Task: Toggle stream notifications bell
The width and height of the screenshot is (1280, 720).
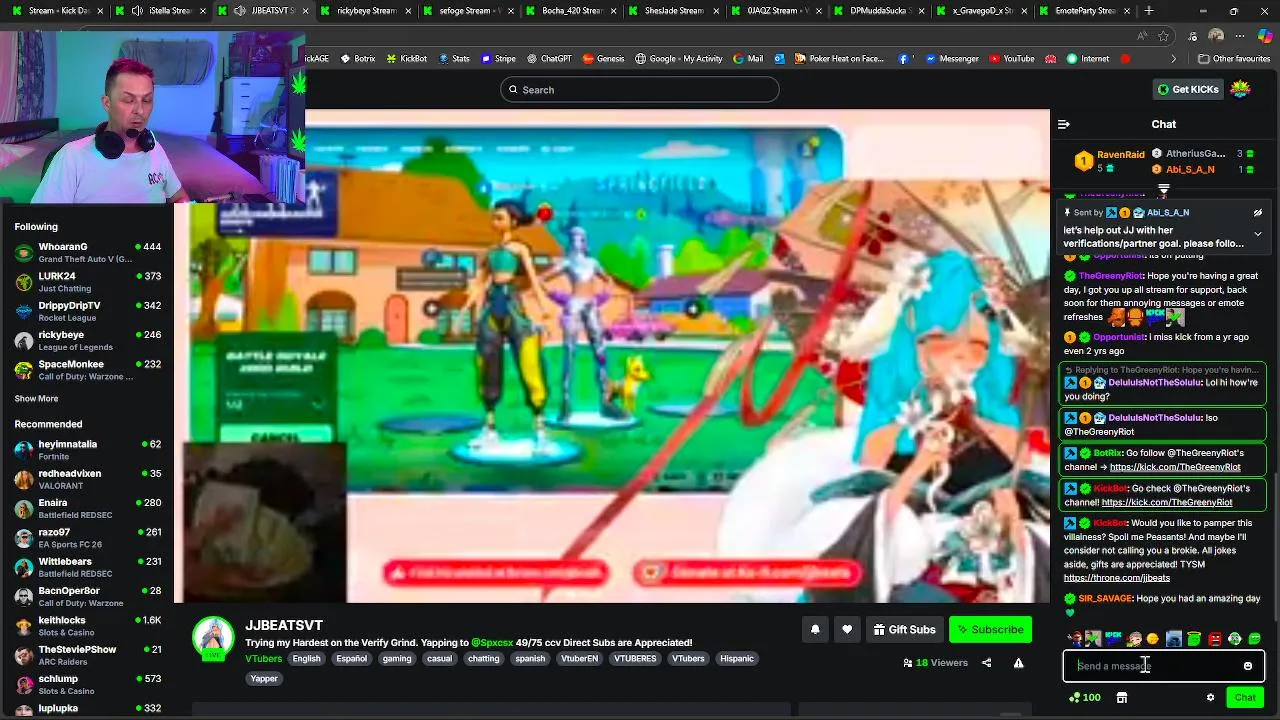Action: [815, 629]
